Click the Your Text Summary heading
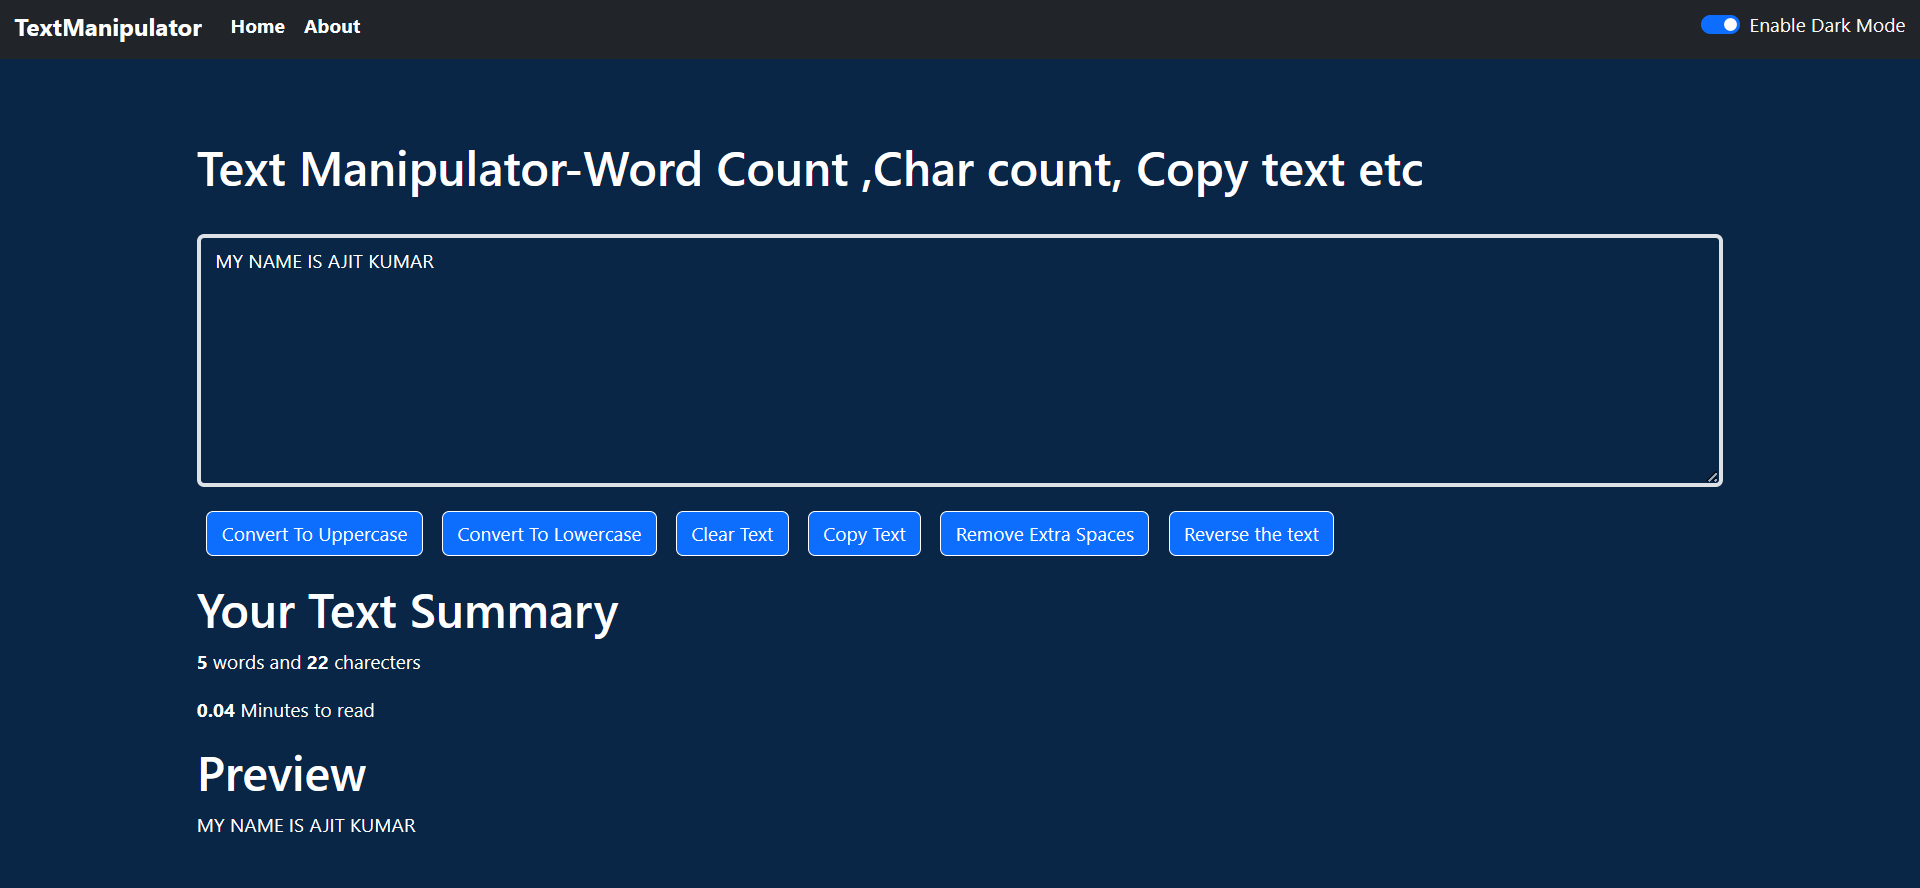Image resolution: width=1920 pixels, height=888 pixels. [408, 612]
